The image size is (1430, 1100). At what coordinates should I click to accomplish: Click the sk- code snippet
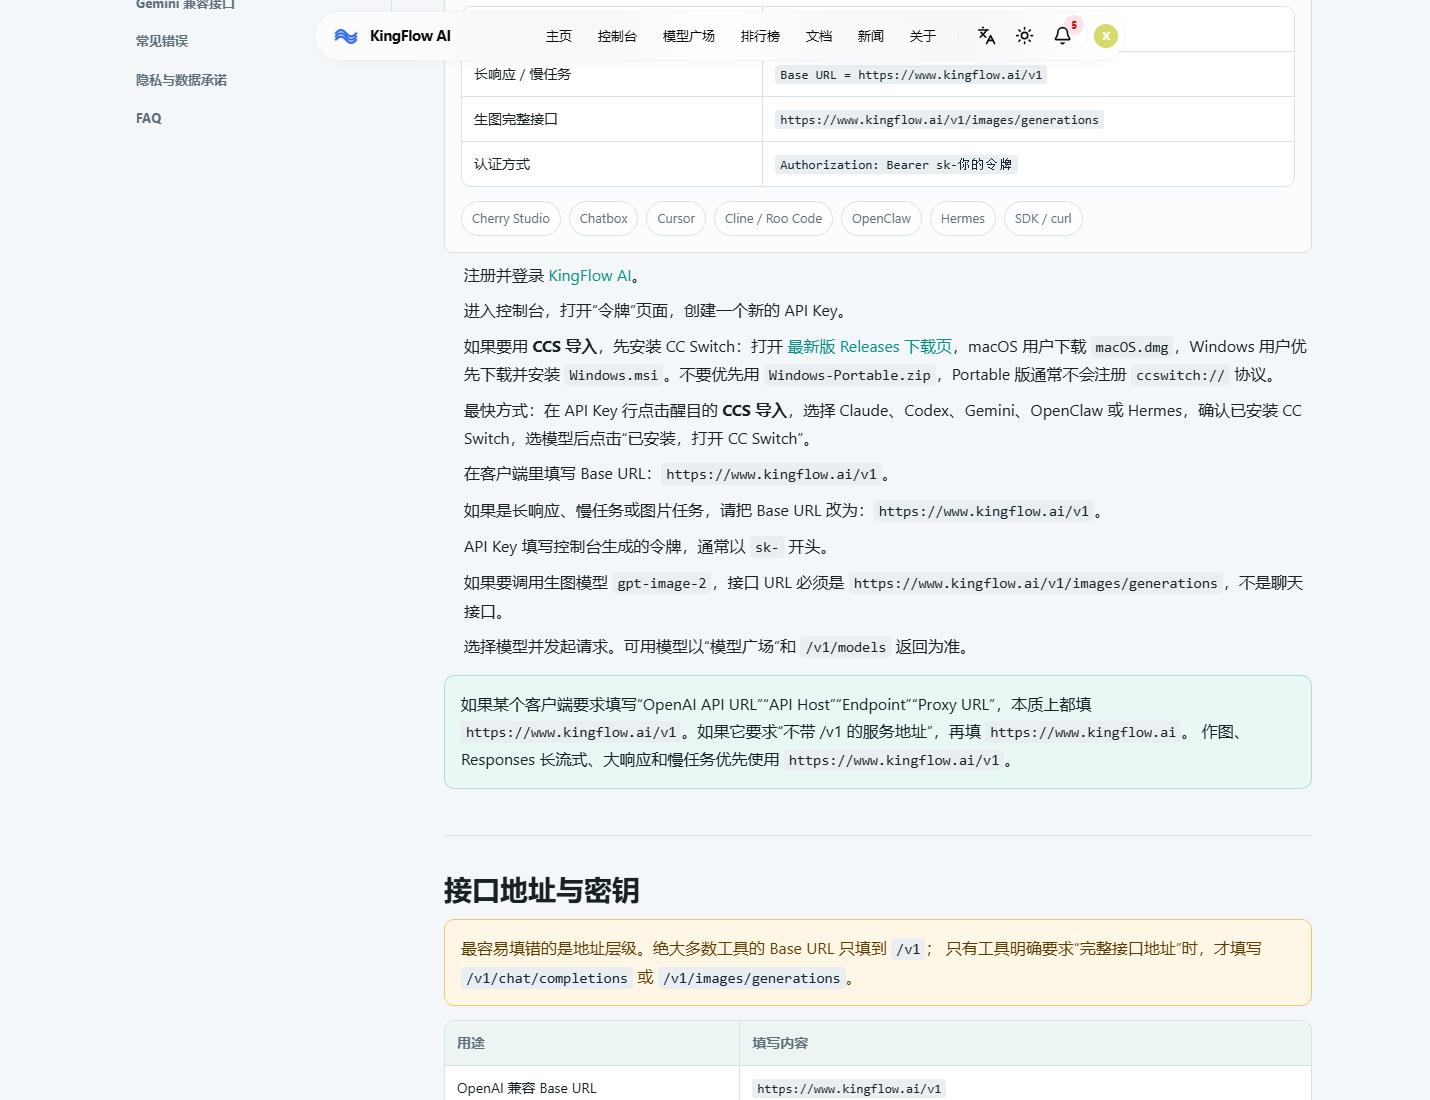(766, 548)
